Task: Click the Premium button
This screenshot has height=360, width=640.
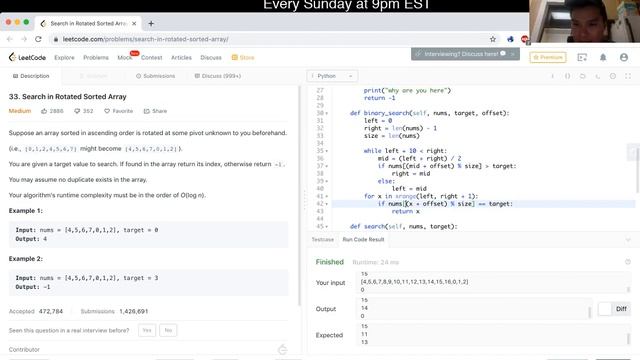Action: coord(548,58)
